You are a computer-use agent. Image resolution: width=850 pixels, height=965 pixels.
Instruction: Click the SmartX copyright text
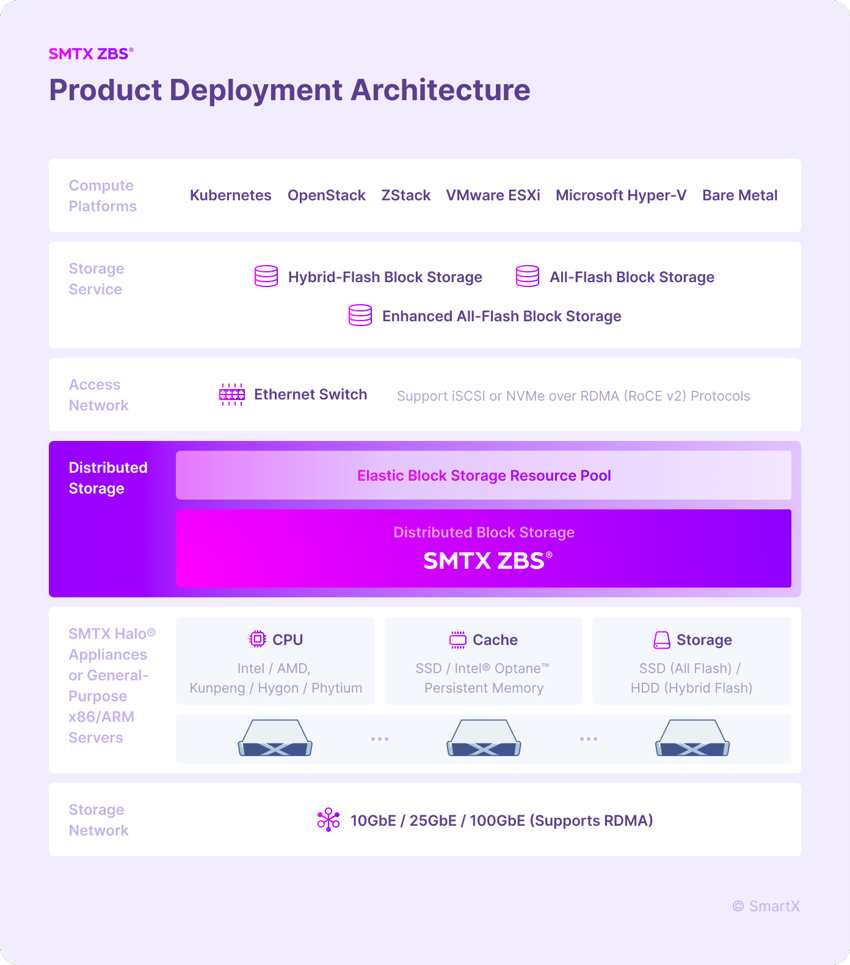click(766, 906)
